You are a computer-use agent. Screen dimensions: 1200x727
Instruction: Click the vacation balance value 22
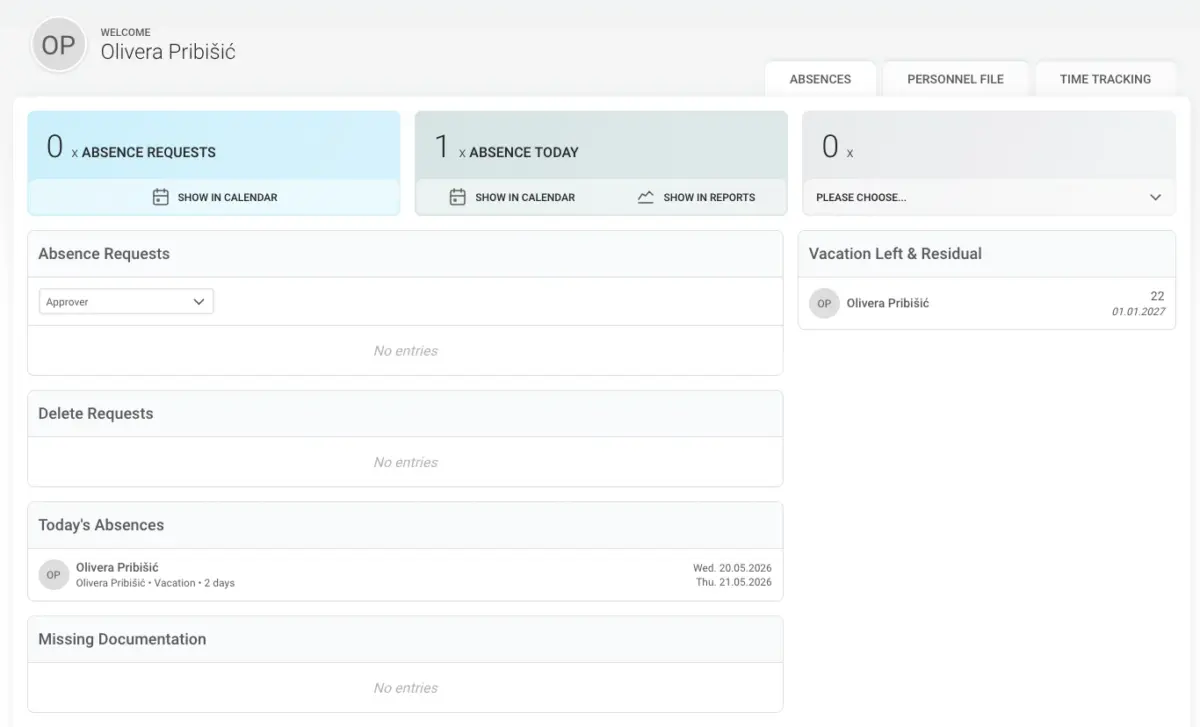coord(1157,296)
